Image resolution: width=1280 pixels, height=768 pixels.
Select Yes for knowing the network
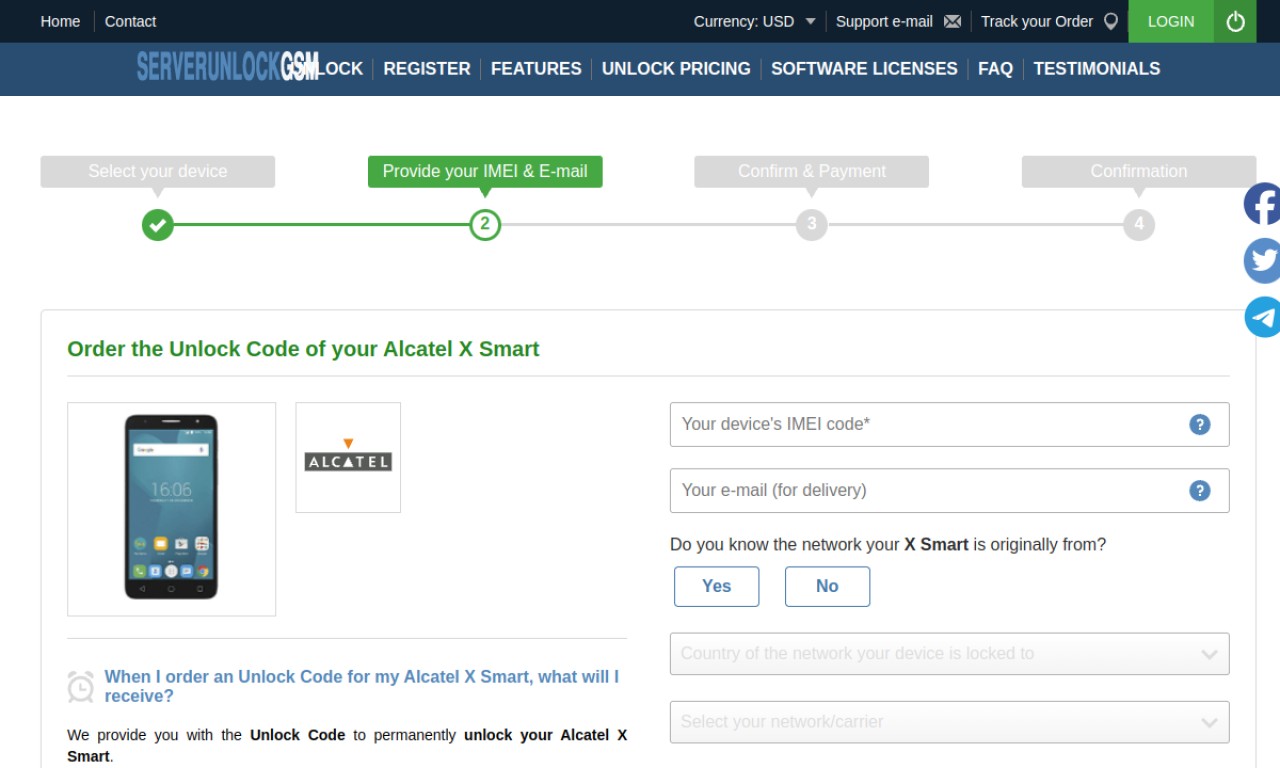click(716, 587)
